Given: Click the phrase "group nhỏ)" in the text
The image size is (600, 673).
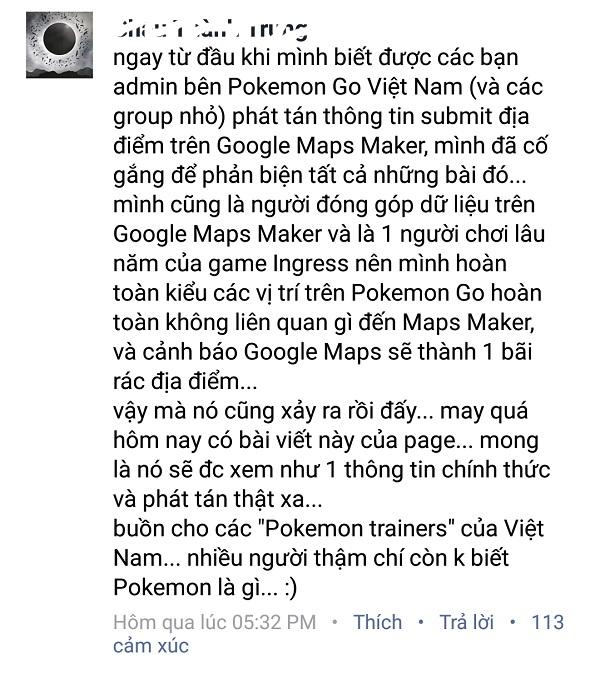Looking at the screenshot, I should pyautogui.click(x=169, y=117).
